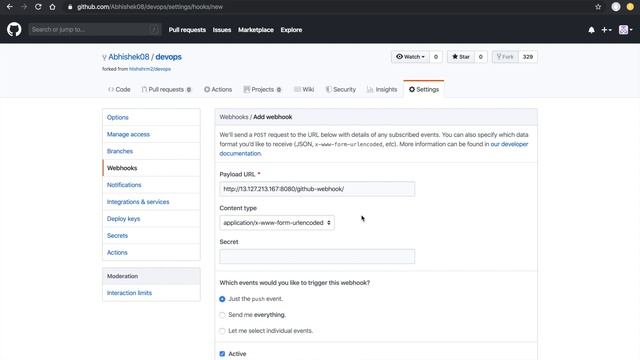Open Options in settings sidebar
This screenshot has height=360, width=640.
(x=151, y=117)
